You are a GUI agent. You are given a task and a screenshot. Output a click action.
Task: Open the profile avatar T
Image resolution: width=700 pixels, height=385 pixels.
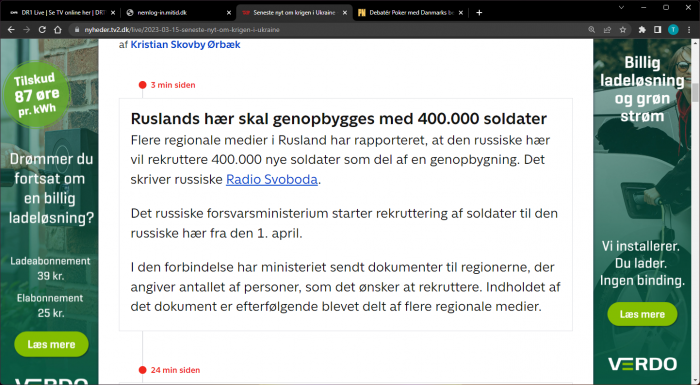[x=673, y=30]
